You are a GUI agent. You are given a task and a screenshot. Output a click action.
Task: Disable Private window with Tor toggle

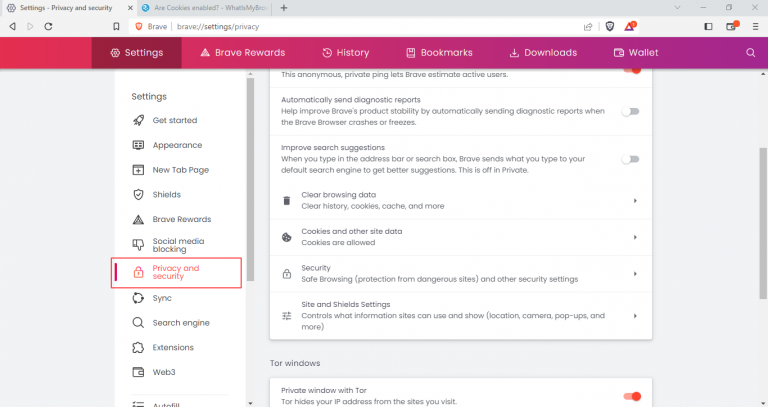pyautogui.click(x=631, y=396)
